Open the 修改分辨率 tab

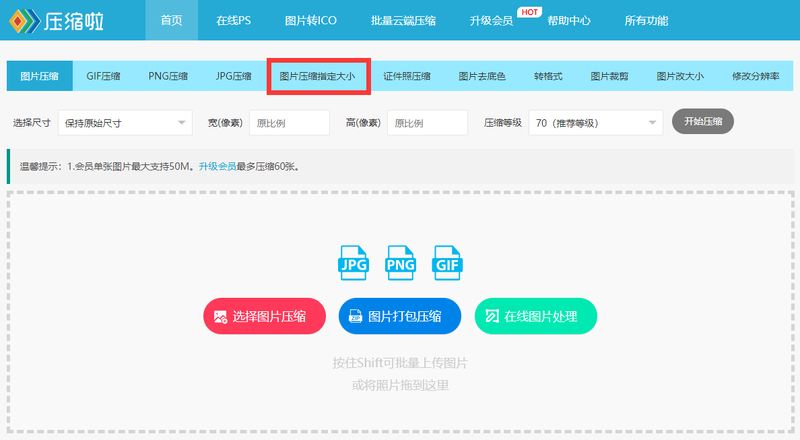click(x=755, y=76)
